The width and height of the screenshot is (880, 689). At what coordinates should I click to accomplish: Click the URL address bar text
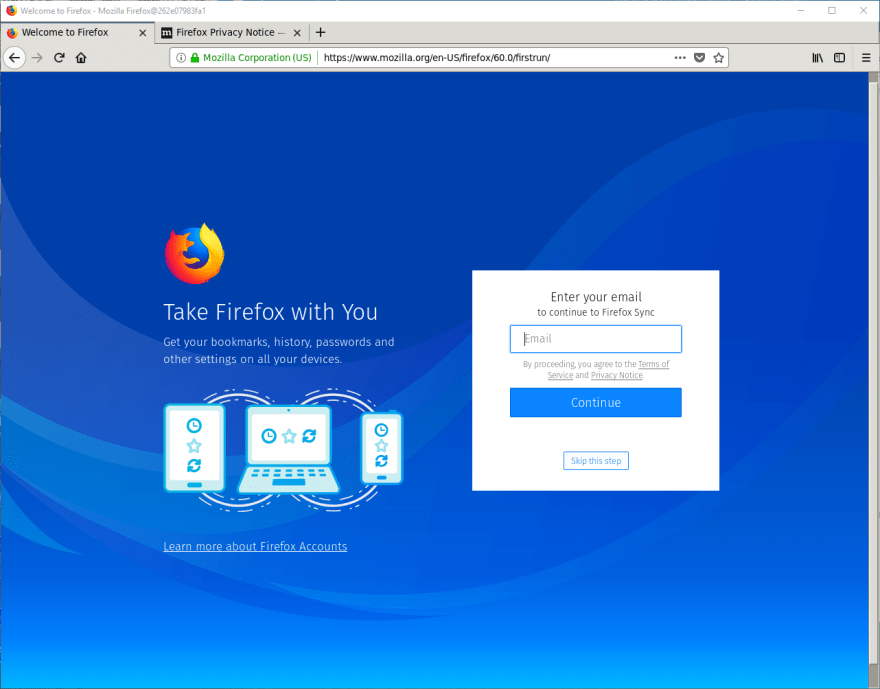click(x=437, y=57)
